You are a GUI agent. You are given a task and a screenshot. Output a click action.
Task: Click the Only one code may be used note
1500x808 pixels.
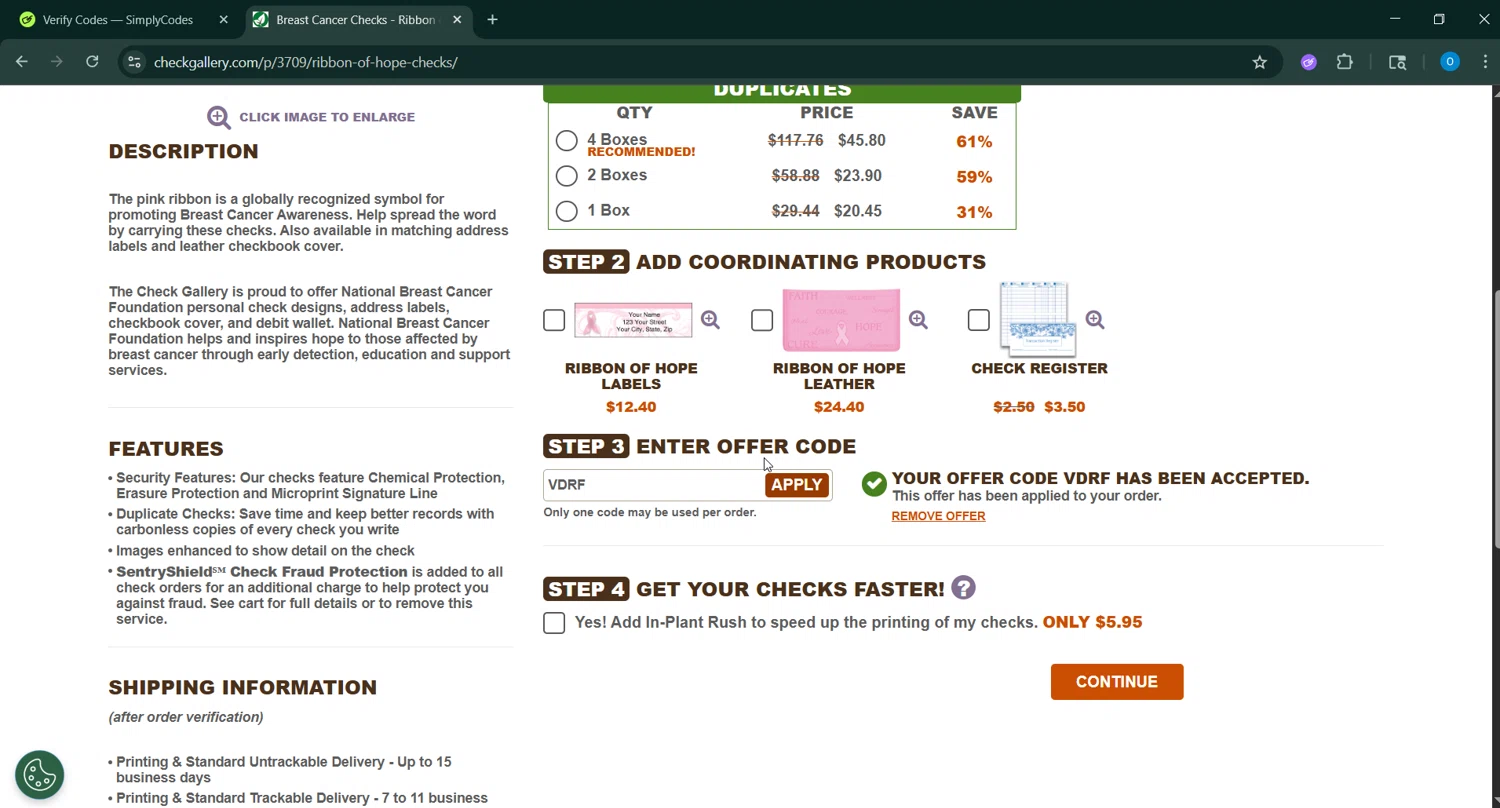pos(650,512)
